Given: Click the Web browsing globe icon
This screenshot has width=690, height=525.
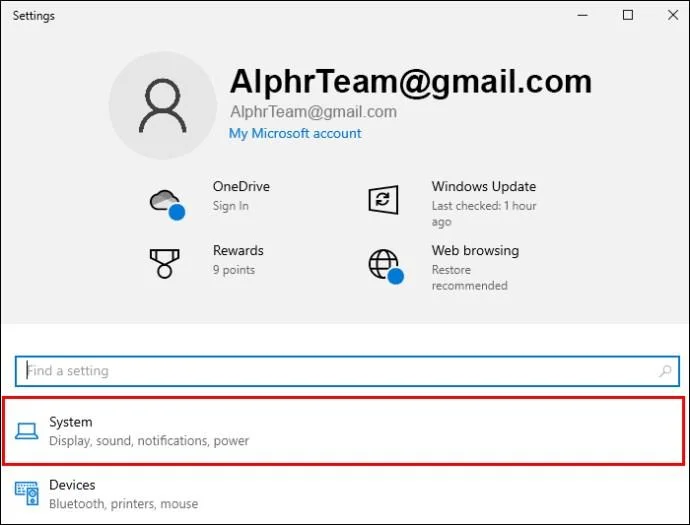Looking at the screenshot, I should [384, 265].
